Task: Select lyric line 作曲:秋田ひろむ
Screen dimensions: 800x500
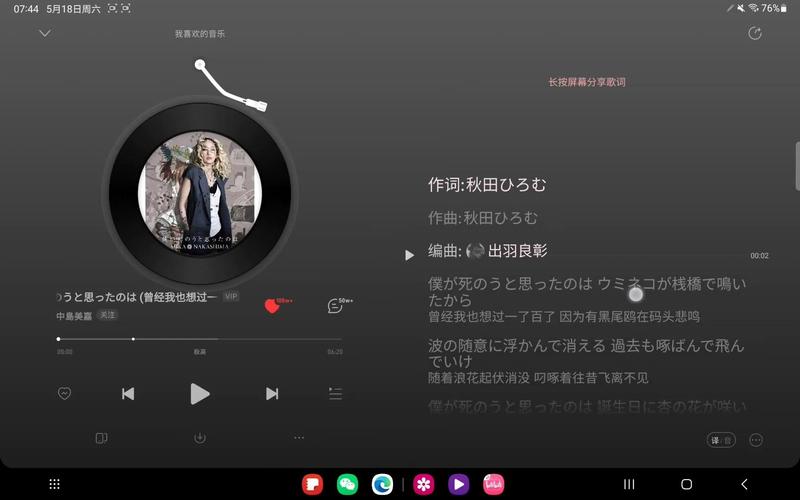Action: tap(483, 218)
